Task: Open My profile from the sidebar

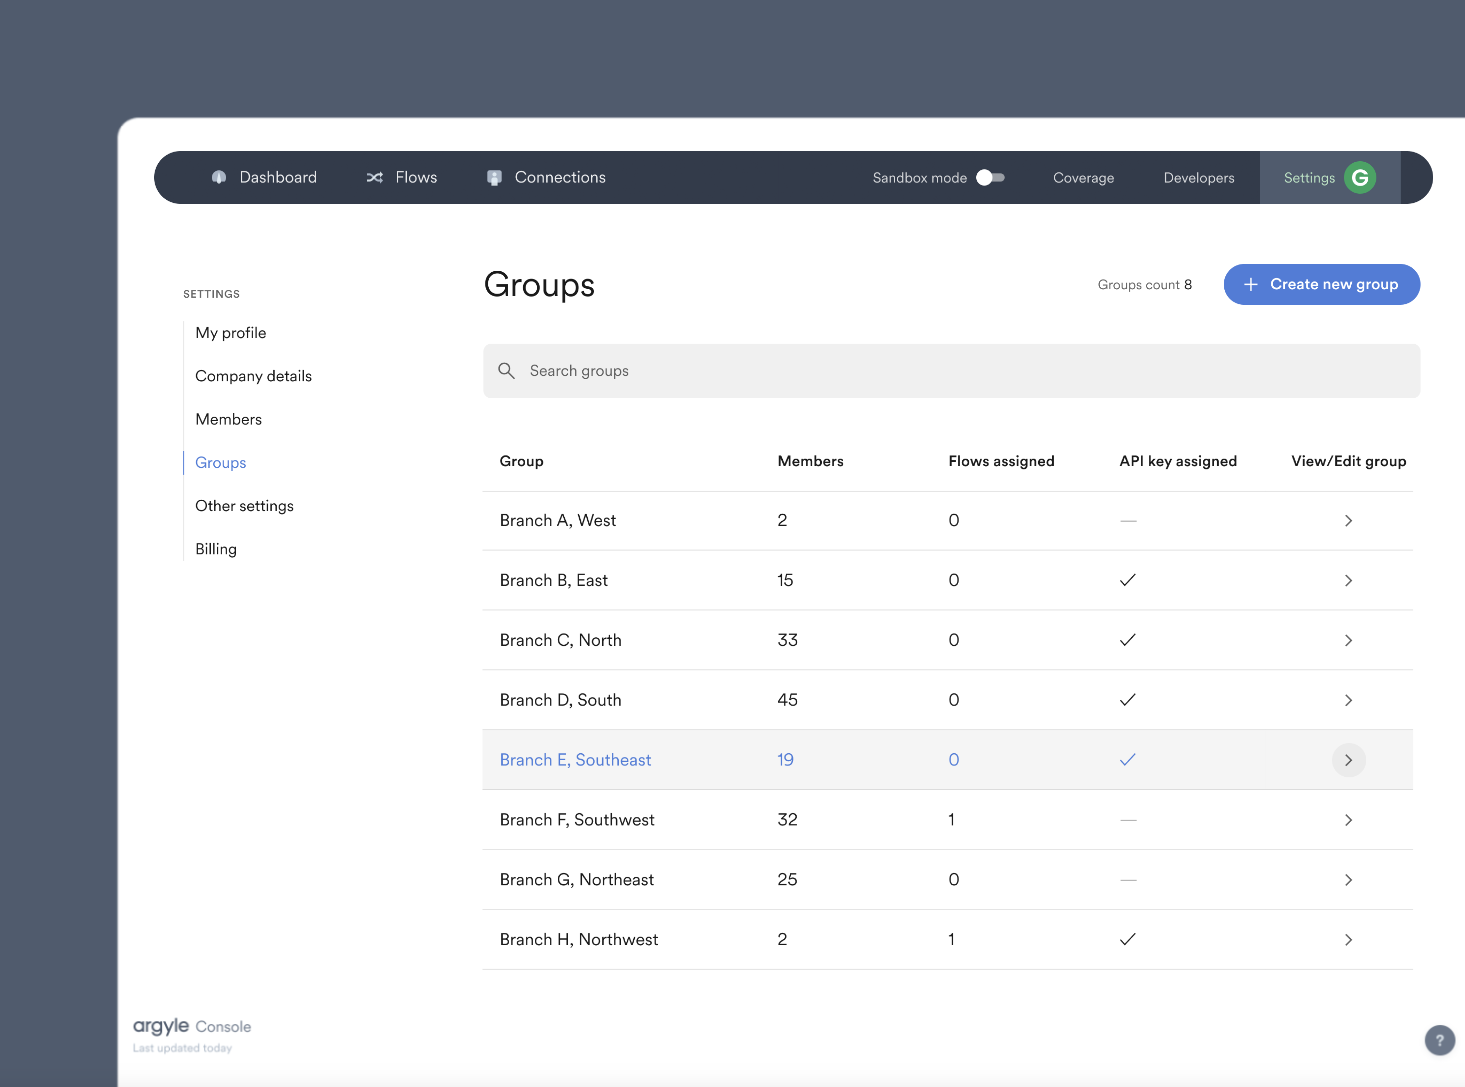Action: pyautogui.click(x=230, y=332)
